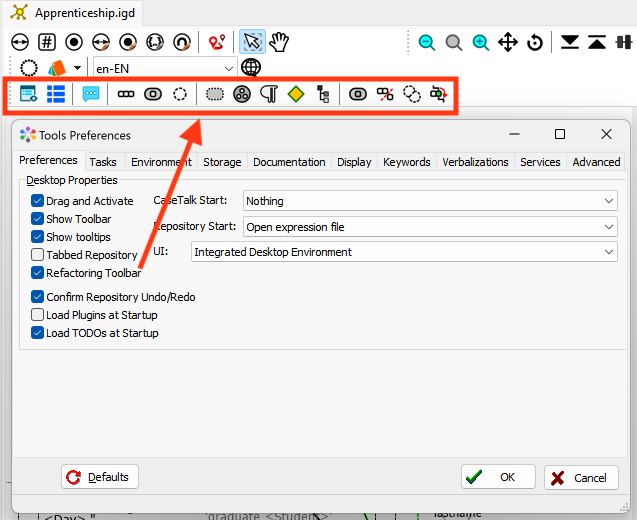Open the UI Integrated Desktop Environment dropdown
This screenshot has height=520, width=637.
pyautogui.click(x=403, y=252)
